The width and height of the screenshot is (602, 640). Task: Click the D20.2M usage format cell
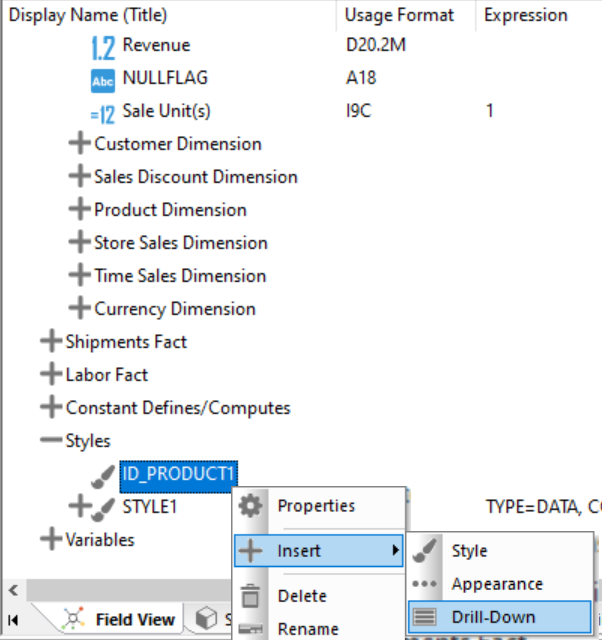[375, 45]
